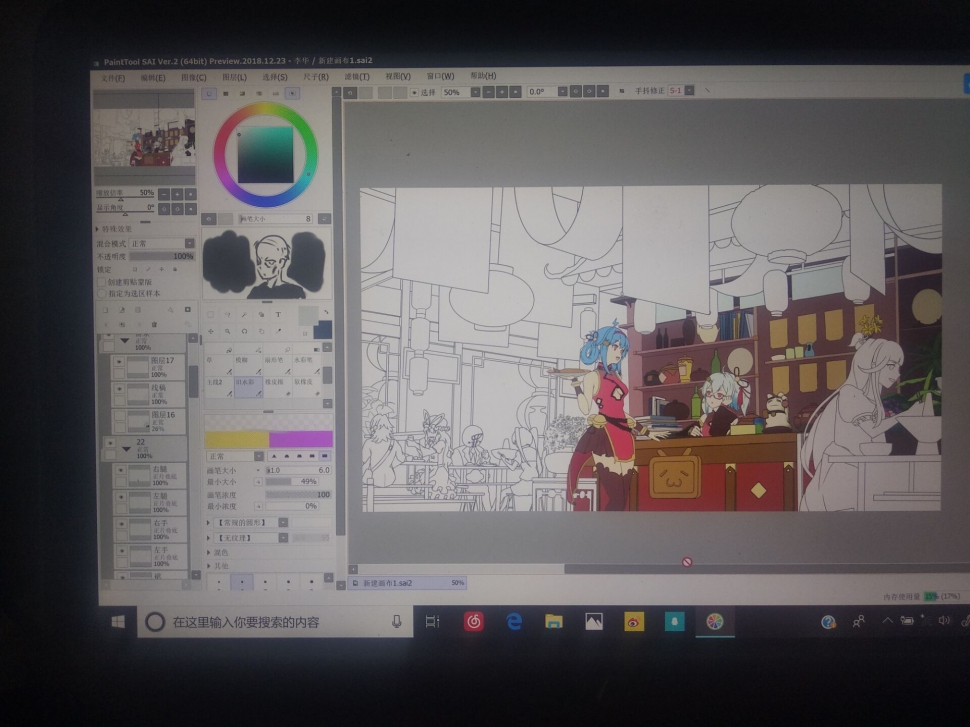The height and width of the screenshot is (727, 970).
Task: Click the 最小大小 49% slider
Action: click(291, 481)
